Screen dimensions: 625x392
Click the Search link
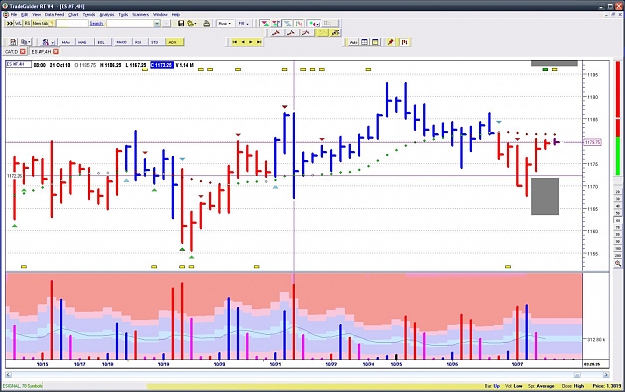point(96,24)
